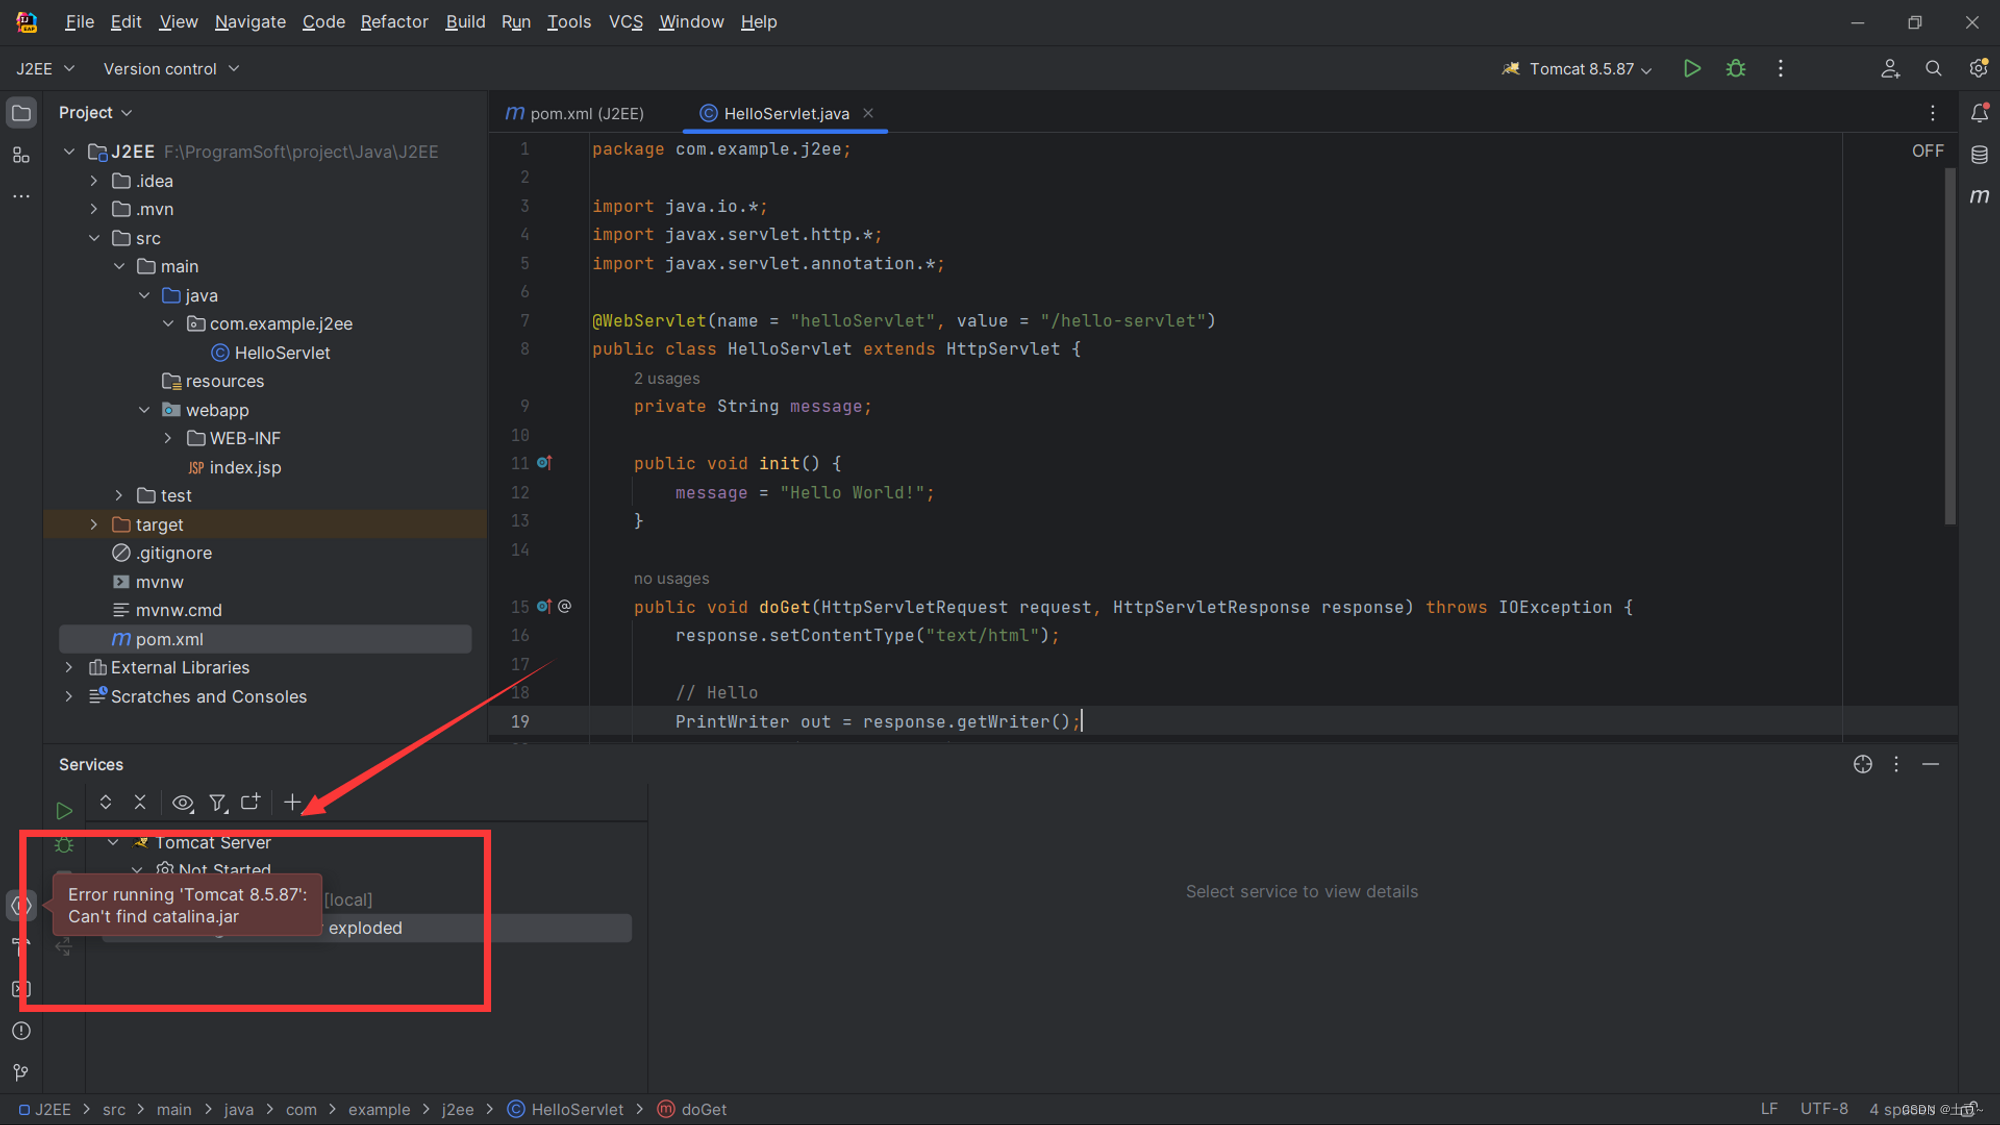Open the Git tool window icon
This screenshot has height=1125, width=2000.
click(x=21, y=1072)
